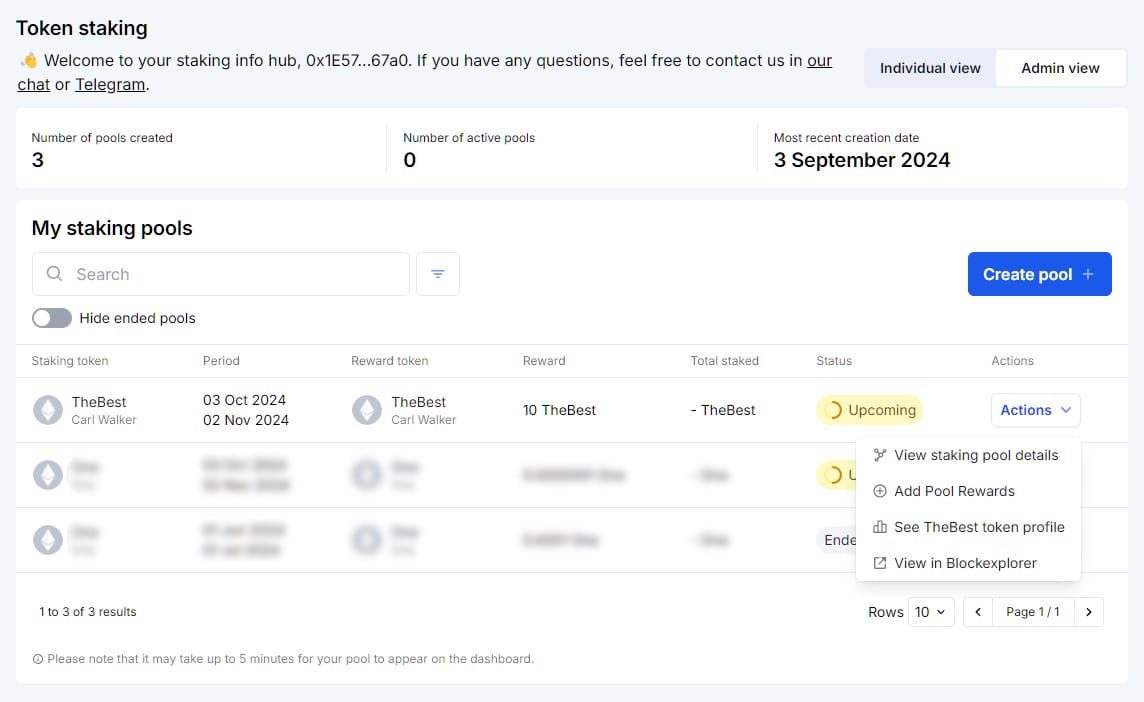Select View in Blockexplorer
Viewport: 1144px width, 702px height.
point(967,563)
